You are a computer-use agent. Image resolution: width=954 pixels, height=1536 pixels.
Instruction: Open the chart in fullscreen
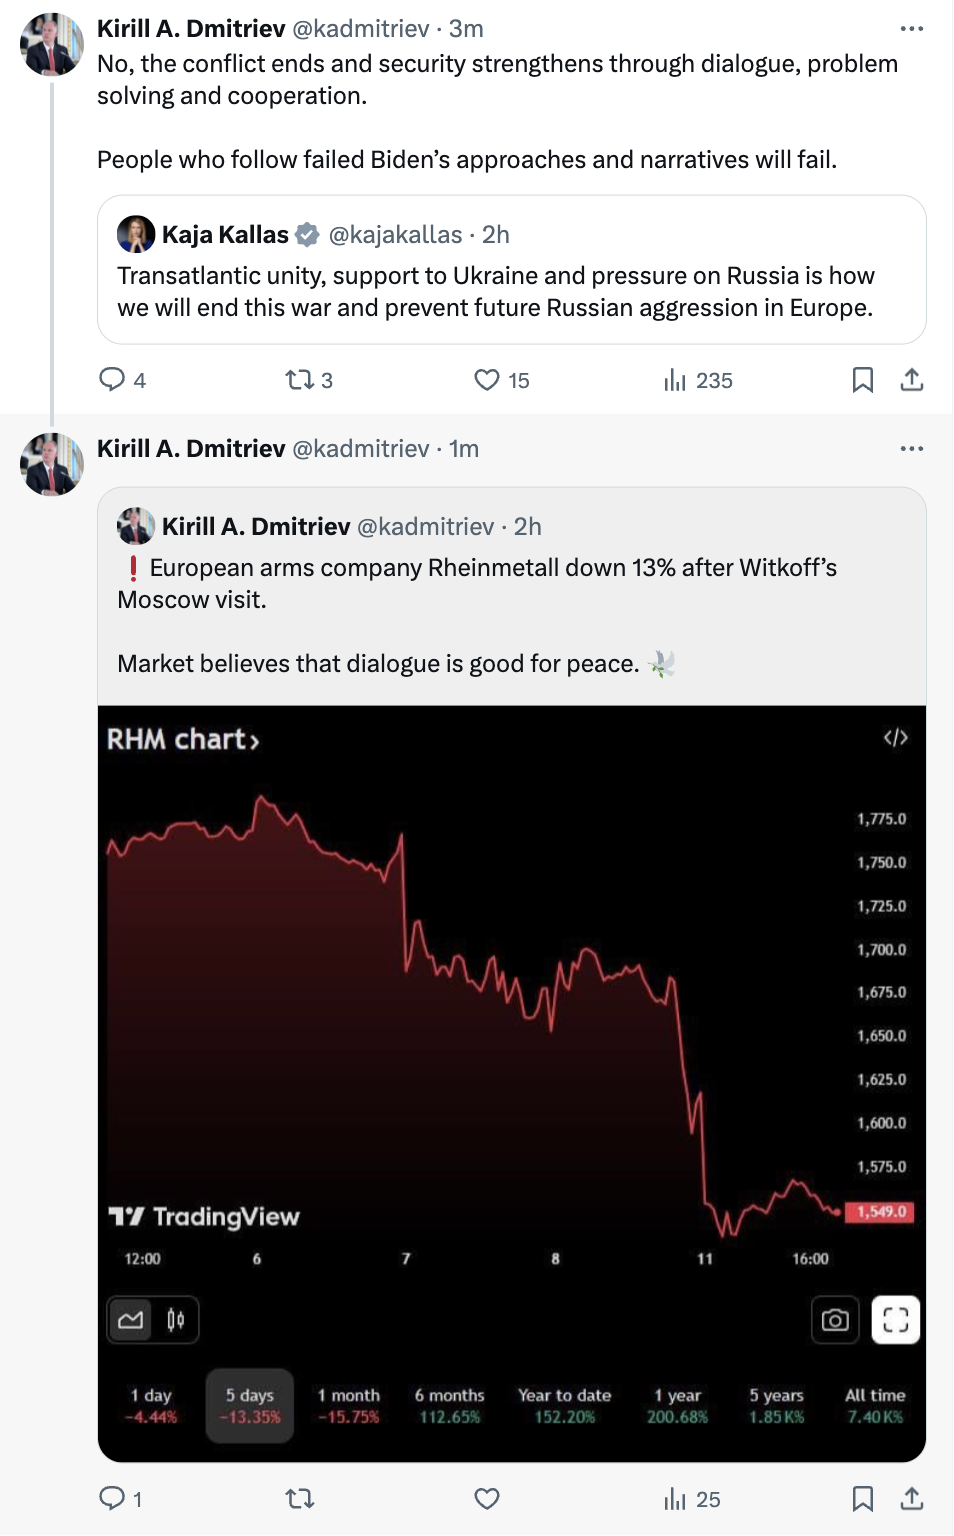[895, 1320]
